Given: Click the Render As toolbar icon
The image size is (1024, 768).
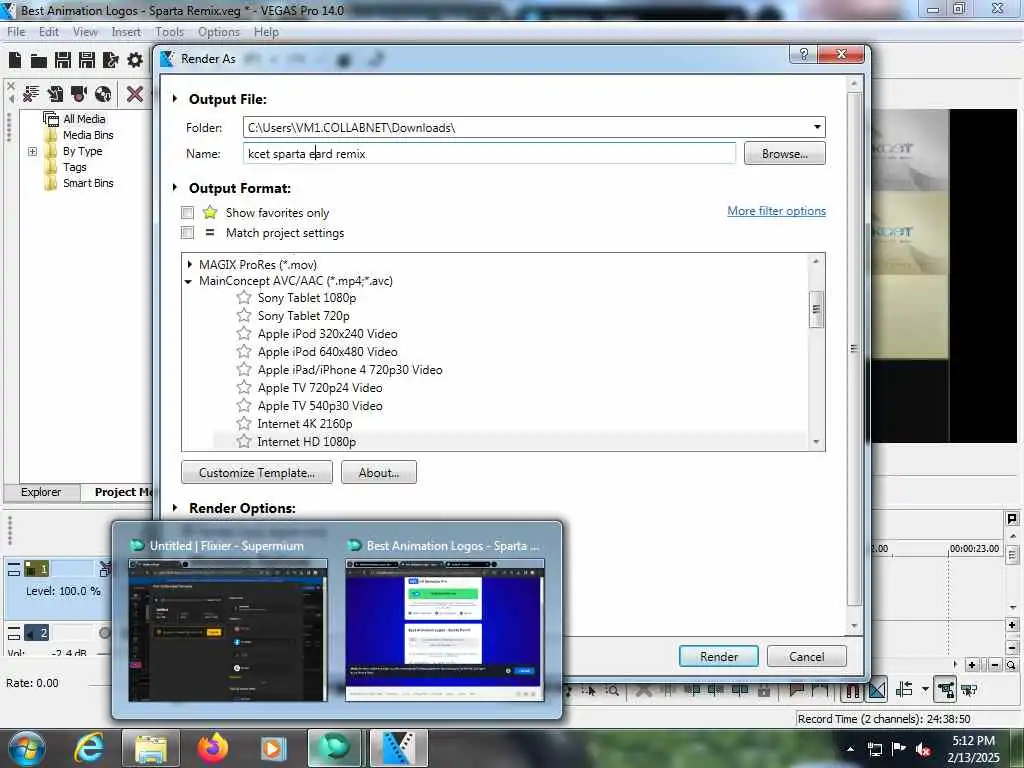Looking at the screenshot, I should click(111, 61).
